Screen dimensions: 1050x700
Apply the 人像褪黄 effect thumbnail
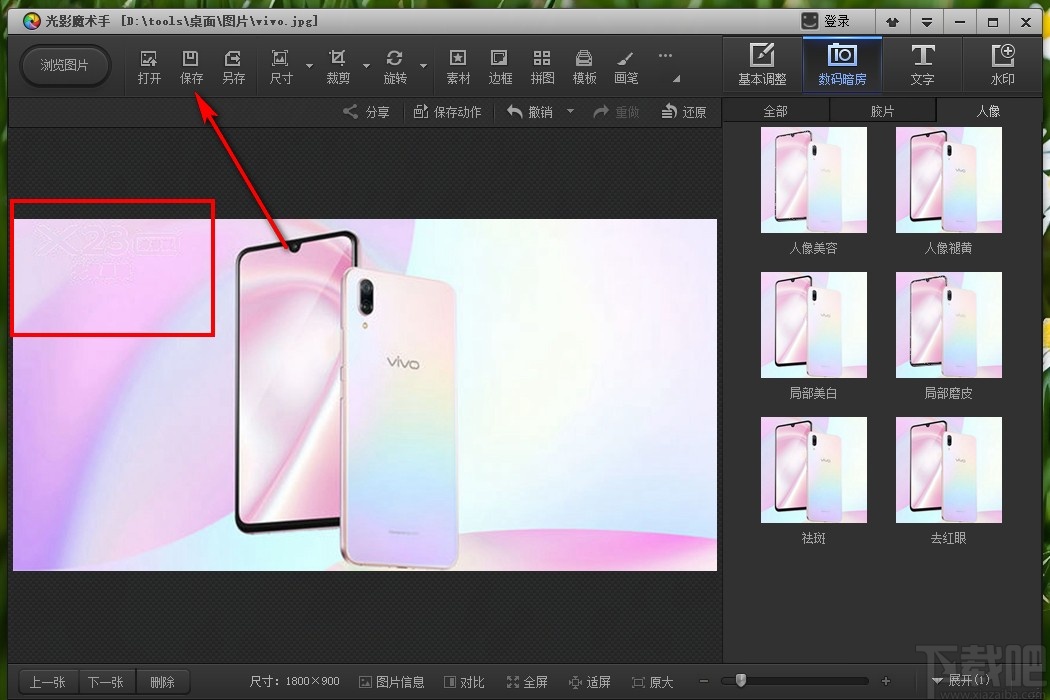pyautogui.click(x=949, y=180)
